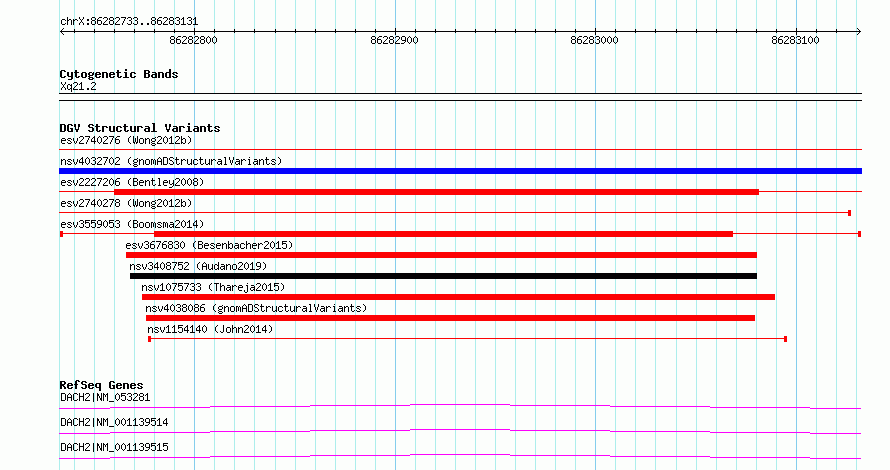Viewport: 890px width, 470px height.
Task: Click the red esv2227206 variant bar
Action: (436, 192)
